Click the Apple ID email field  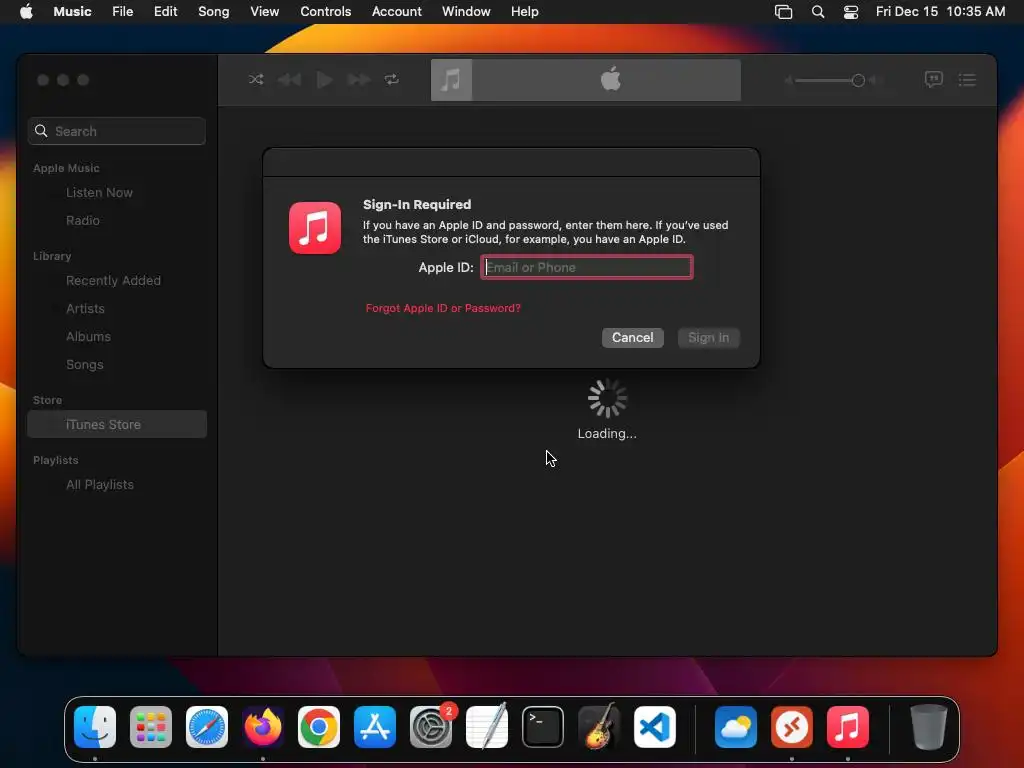coord(586,267)
